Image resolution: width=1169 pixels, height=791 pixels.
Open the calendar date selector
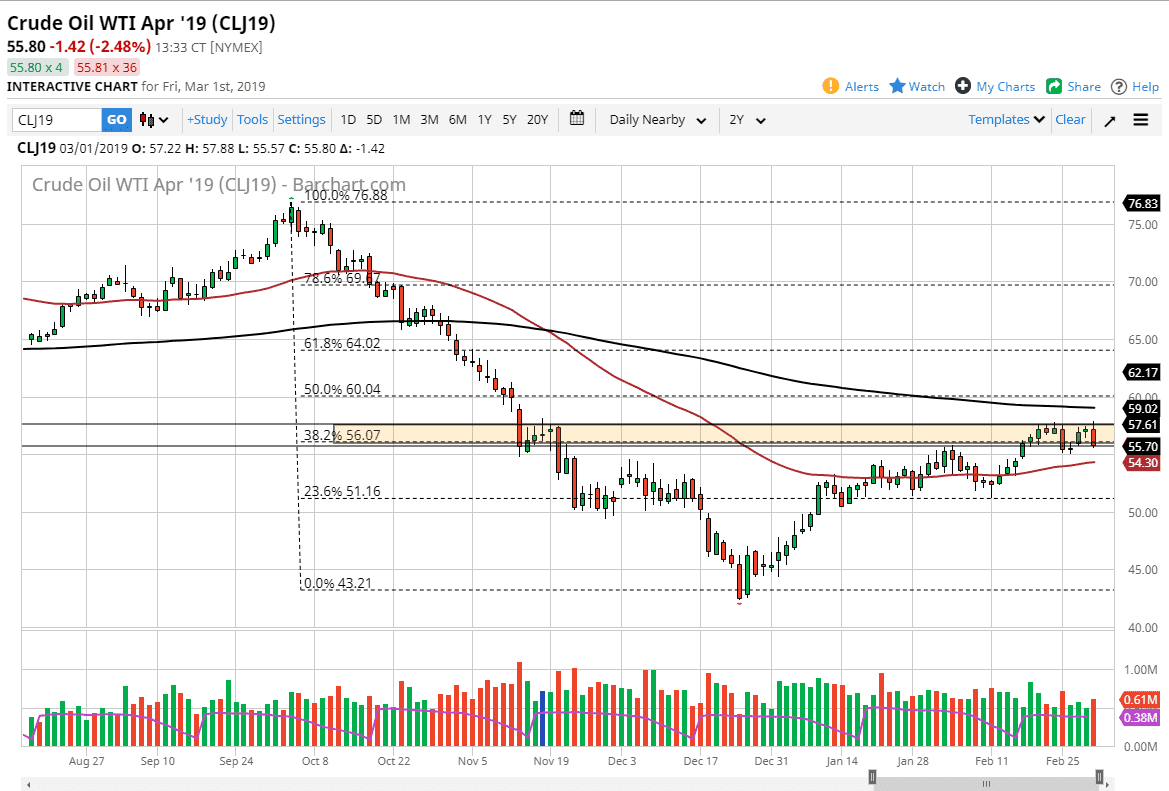point(577,118)
